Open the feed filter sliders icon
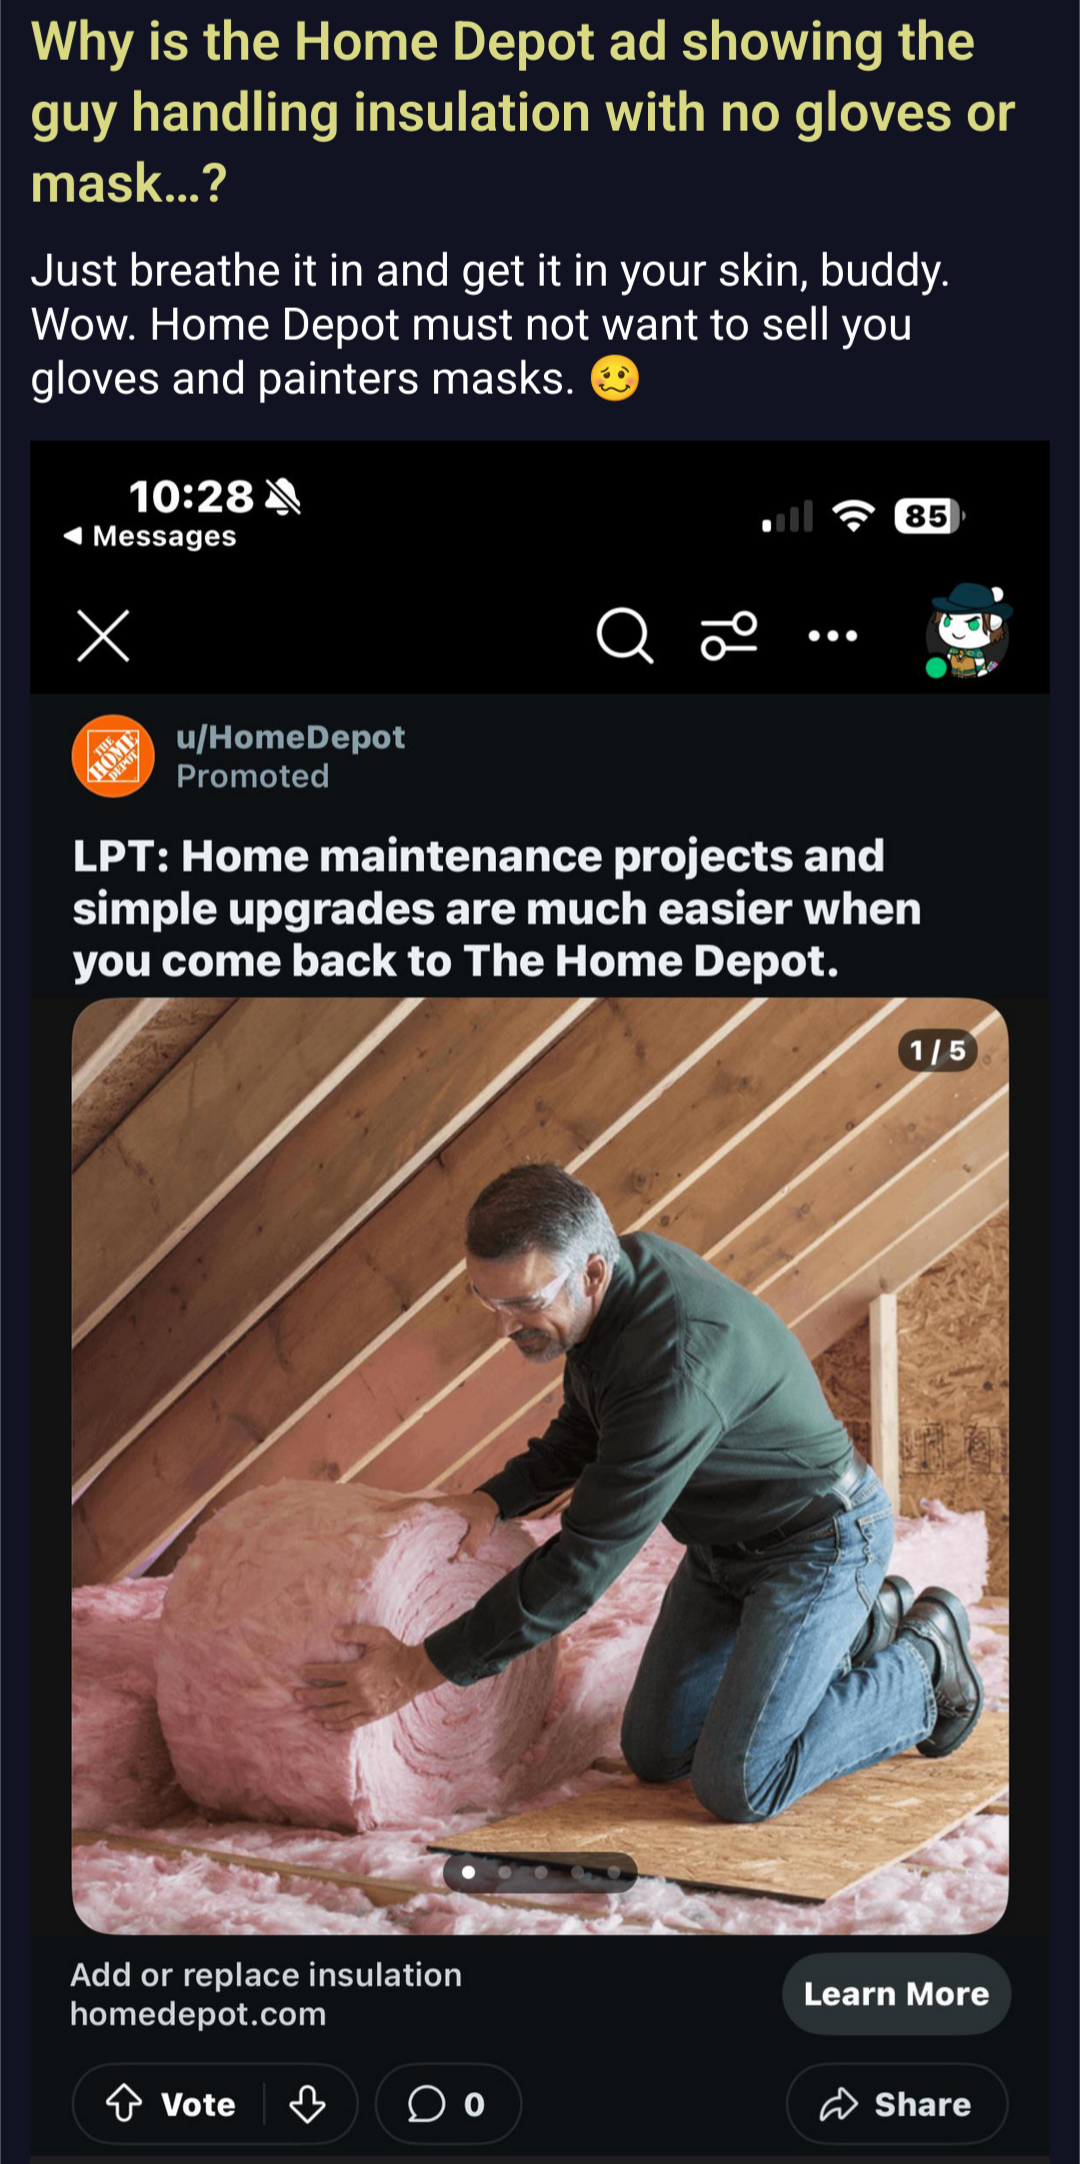 tap(729, 636)
